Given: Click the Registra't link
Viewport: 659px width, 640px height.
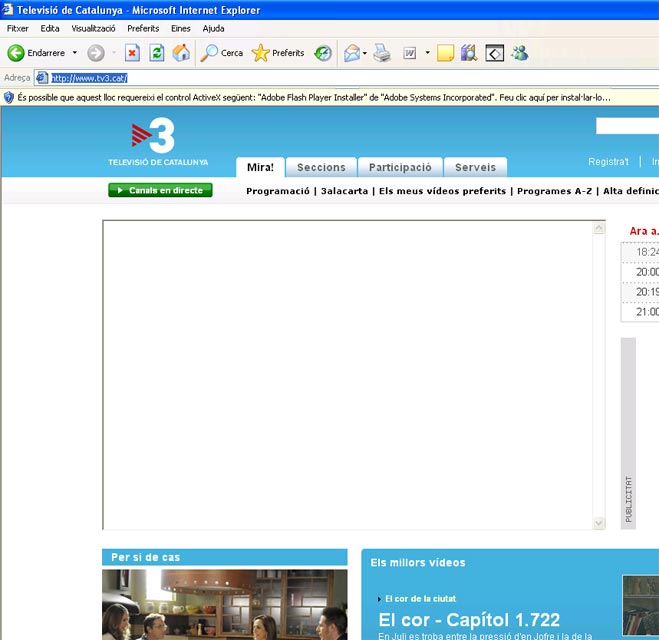Looking at the screenshot, I should pyautogui.click(x=608, y=162).
